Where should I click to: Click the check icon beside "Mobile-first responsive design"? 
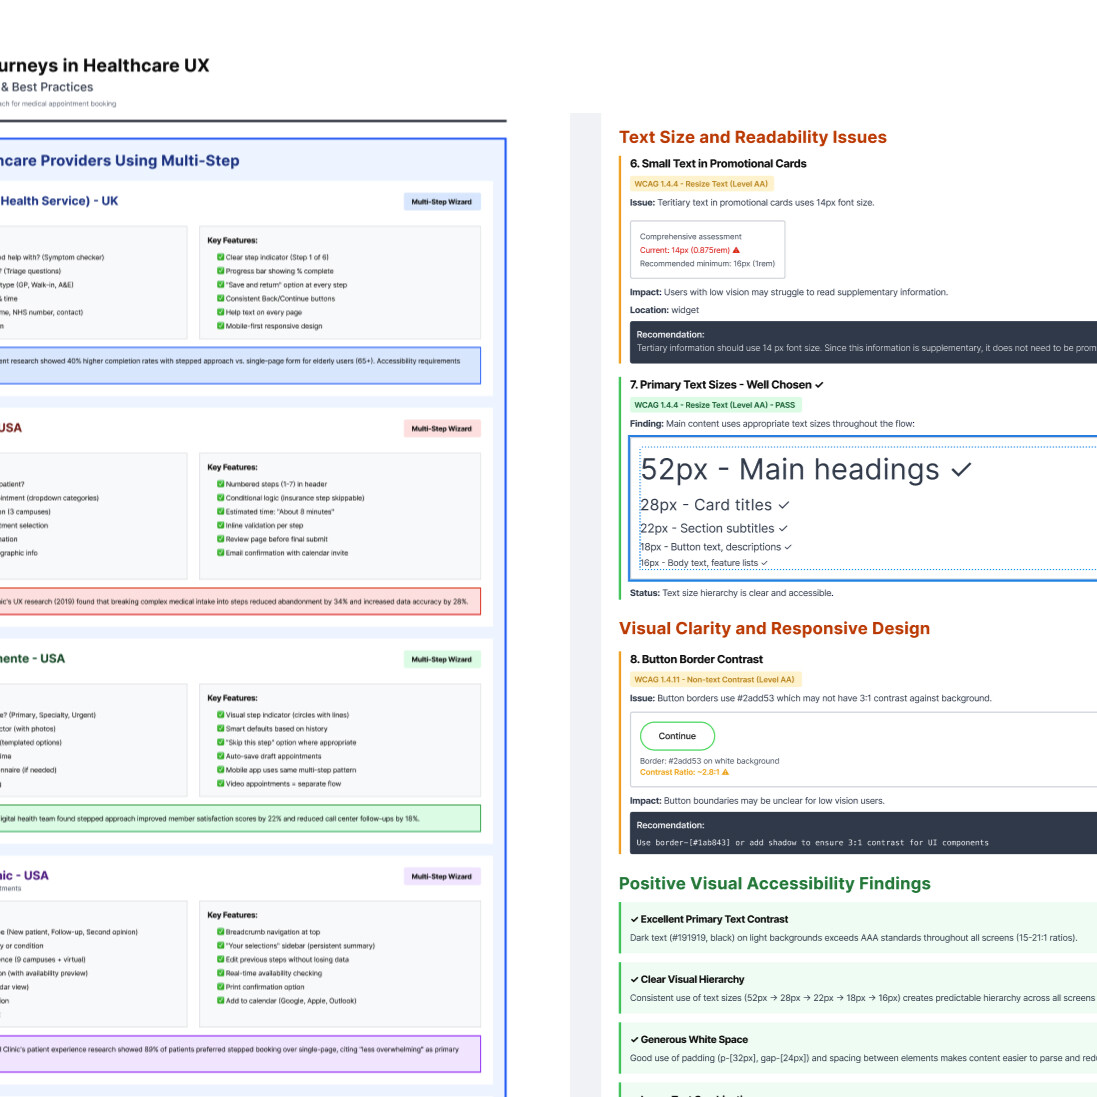(220, 326)
